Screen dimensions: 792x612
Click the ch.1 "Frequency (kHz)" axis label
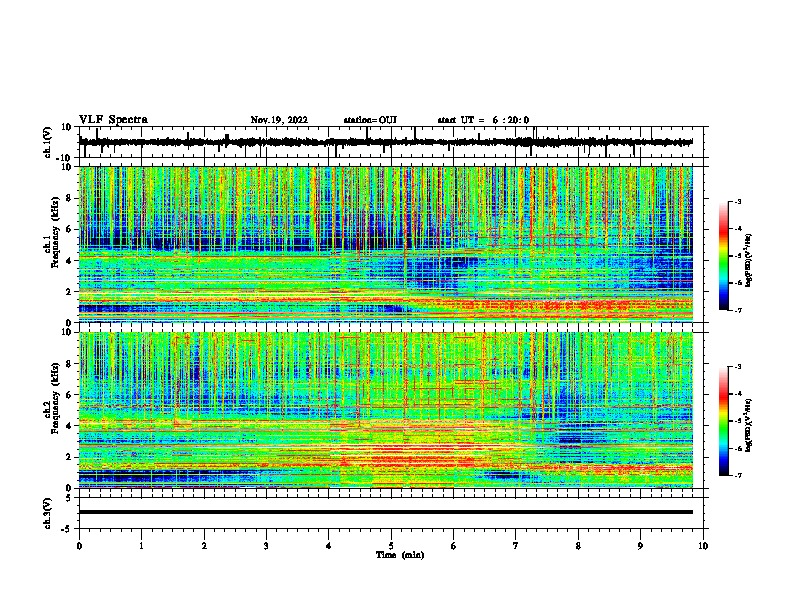point(55,232)
